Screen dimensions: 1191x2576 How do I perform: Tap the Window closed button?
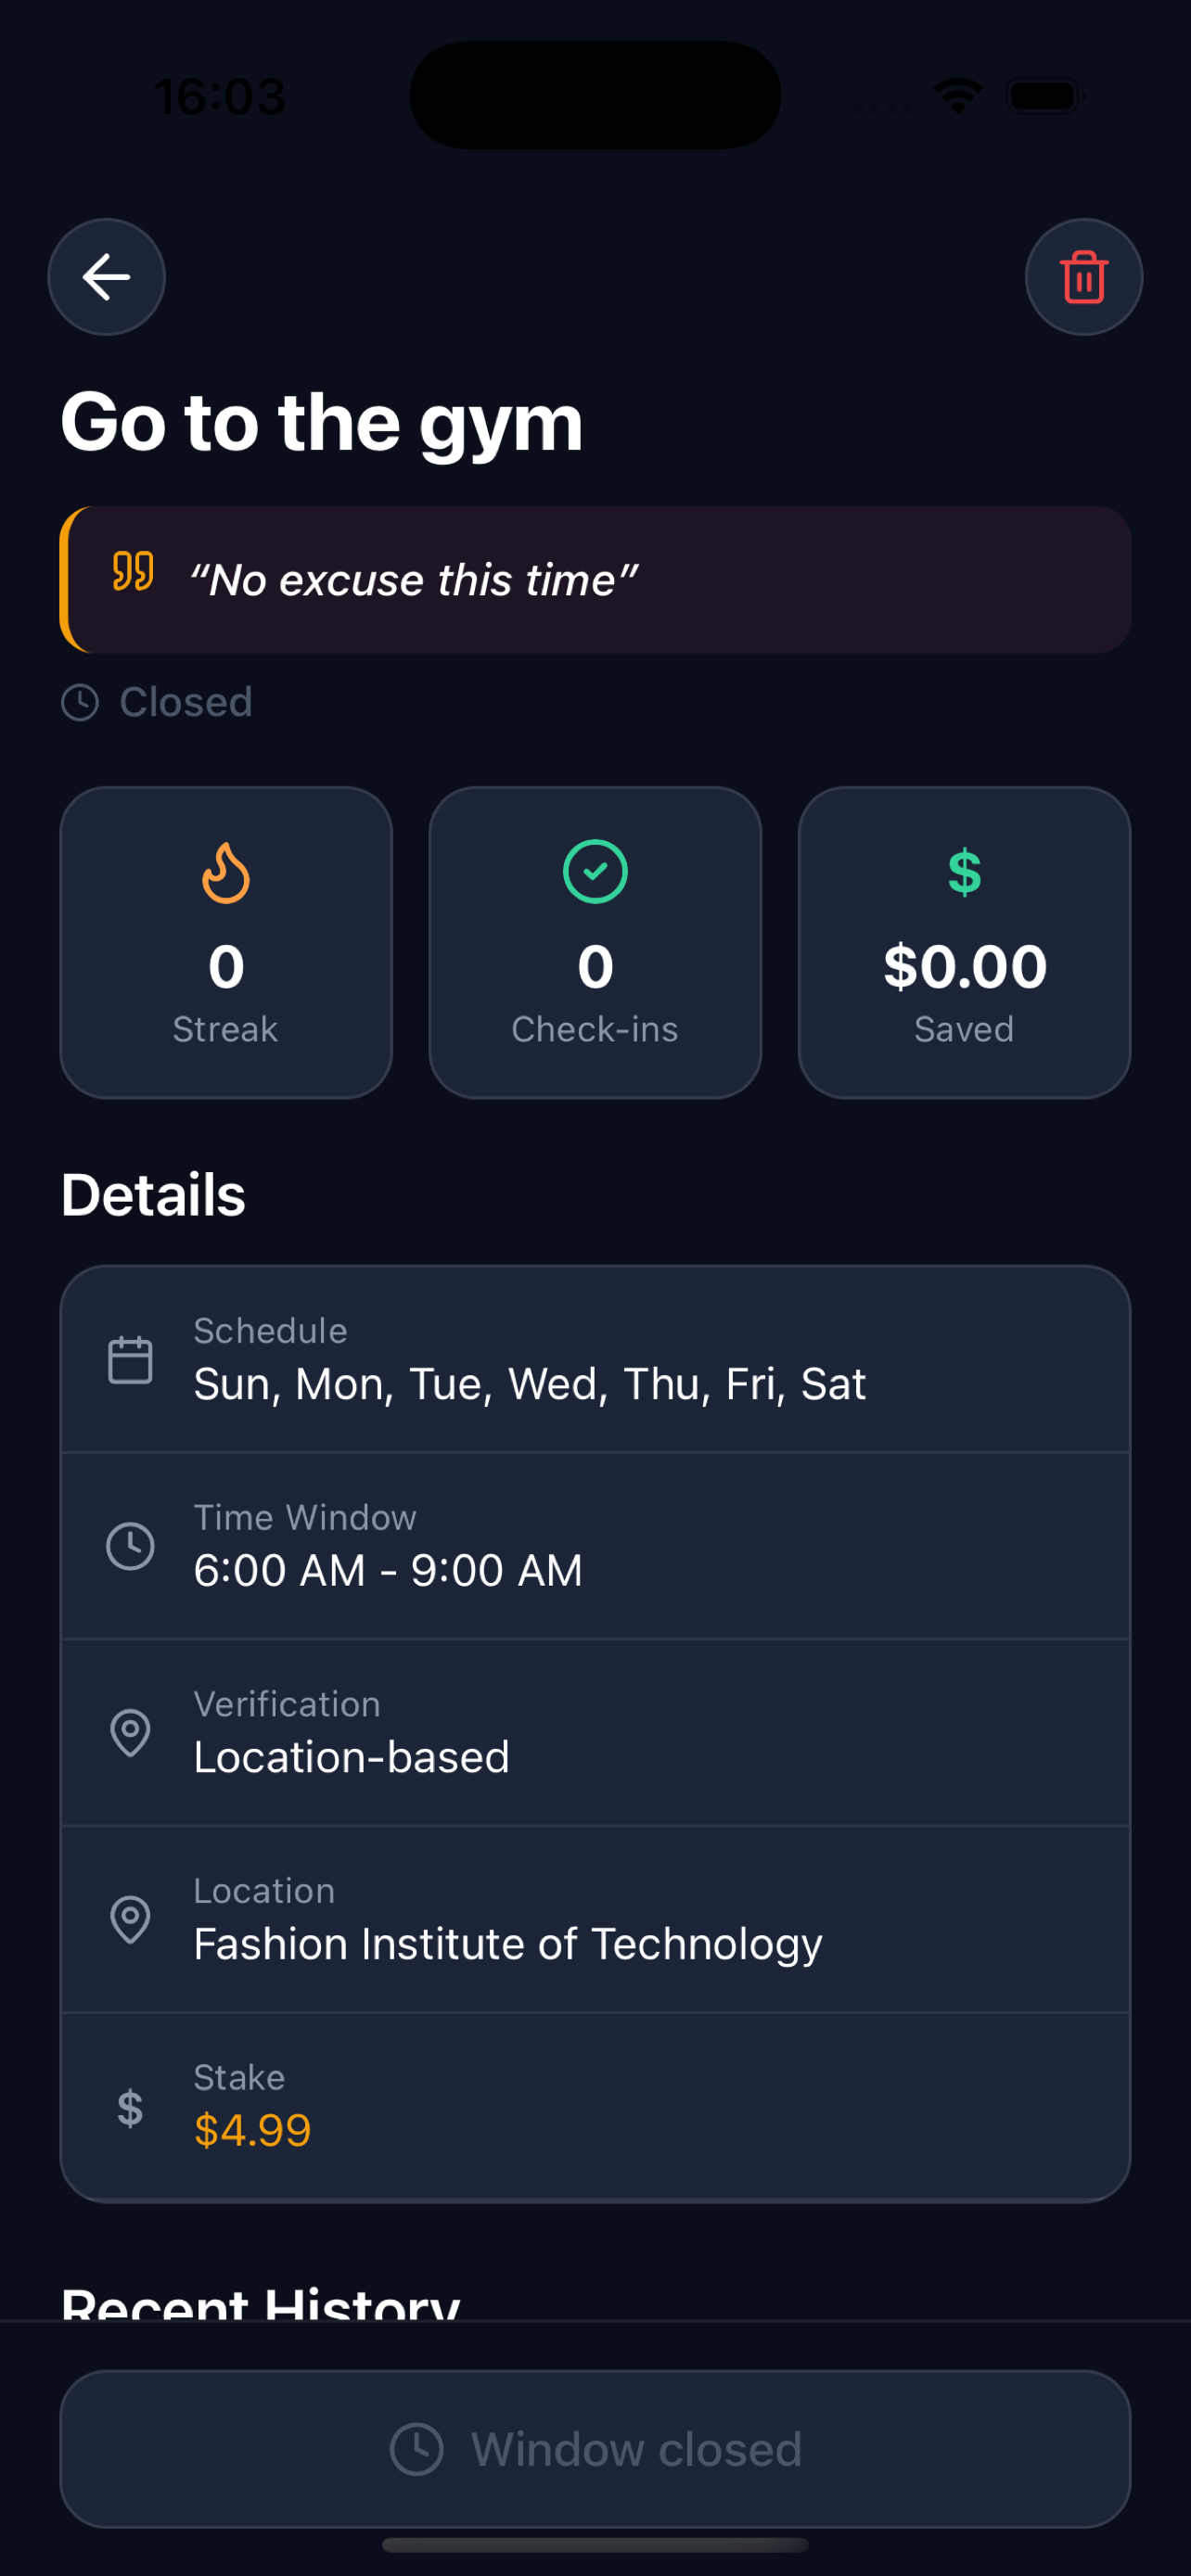pos(595,2449)
